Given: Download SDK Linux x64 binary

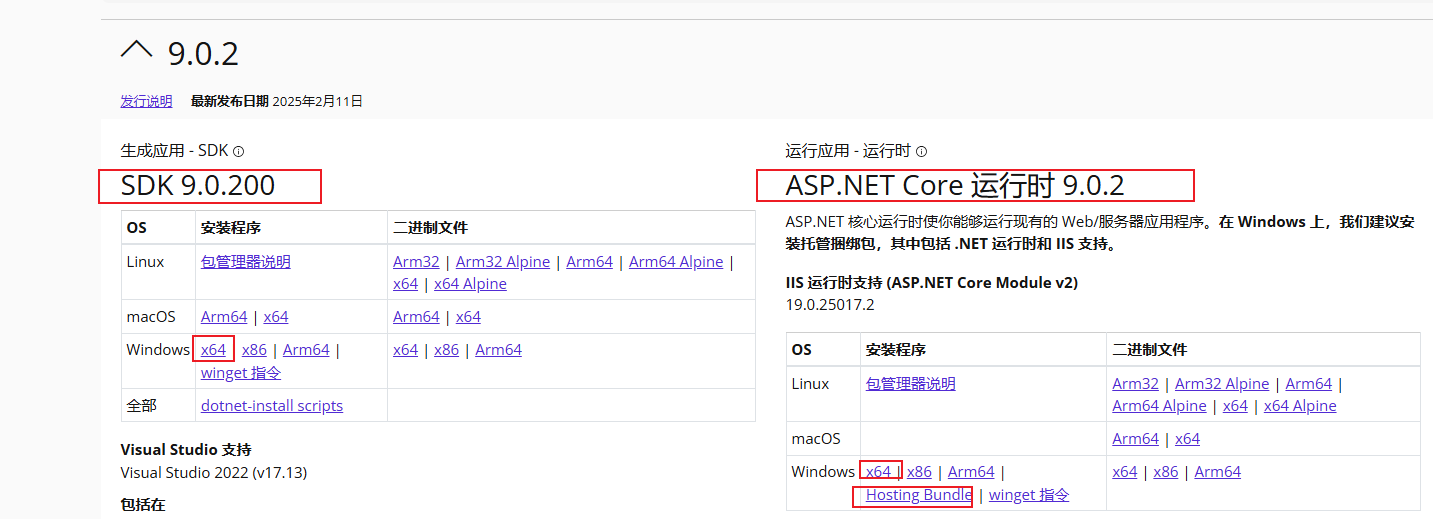Looking at the screenshot, I should [405, 283].
